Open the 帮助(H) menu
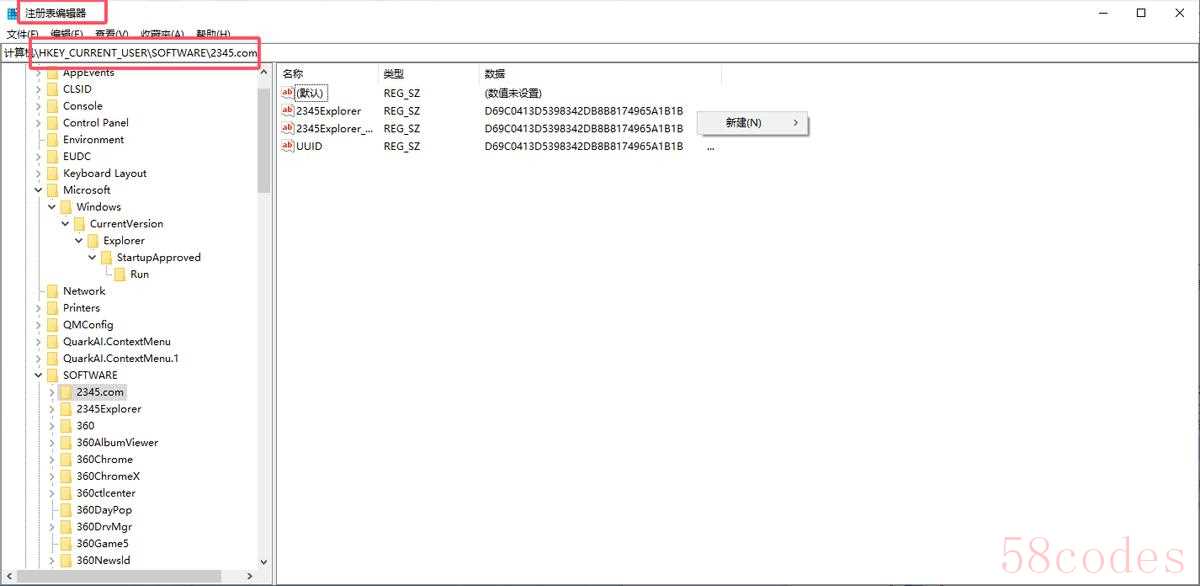 pos(213,34)
